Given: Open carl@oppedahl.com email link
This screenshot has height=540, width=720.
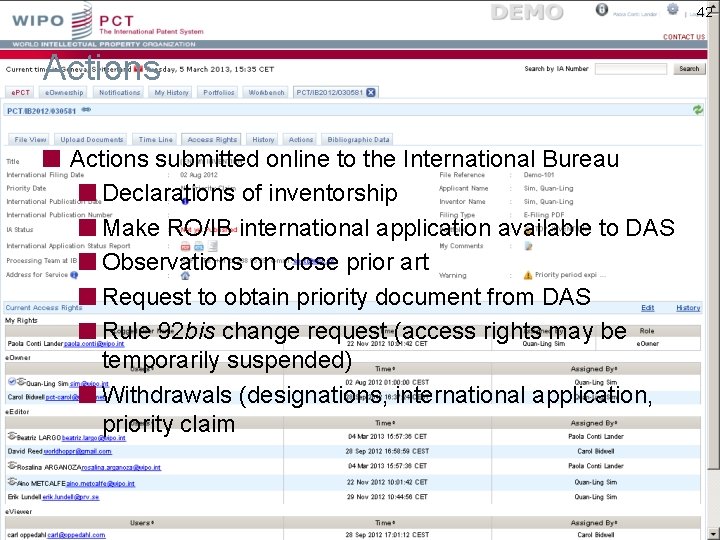Looking at the screenshot, I should (x=76, y=535).
